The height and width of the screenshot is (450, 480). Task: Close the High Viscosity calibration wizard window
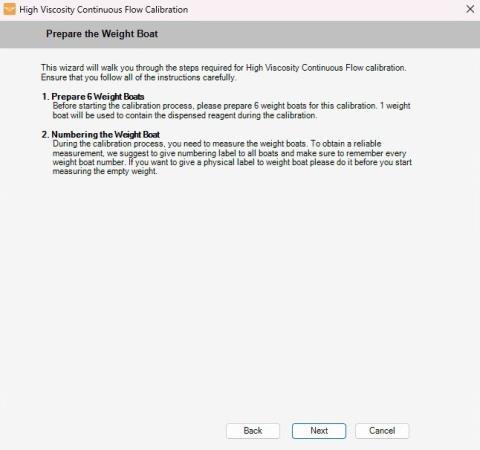[x=470, y=9]
